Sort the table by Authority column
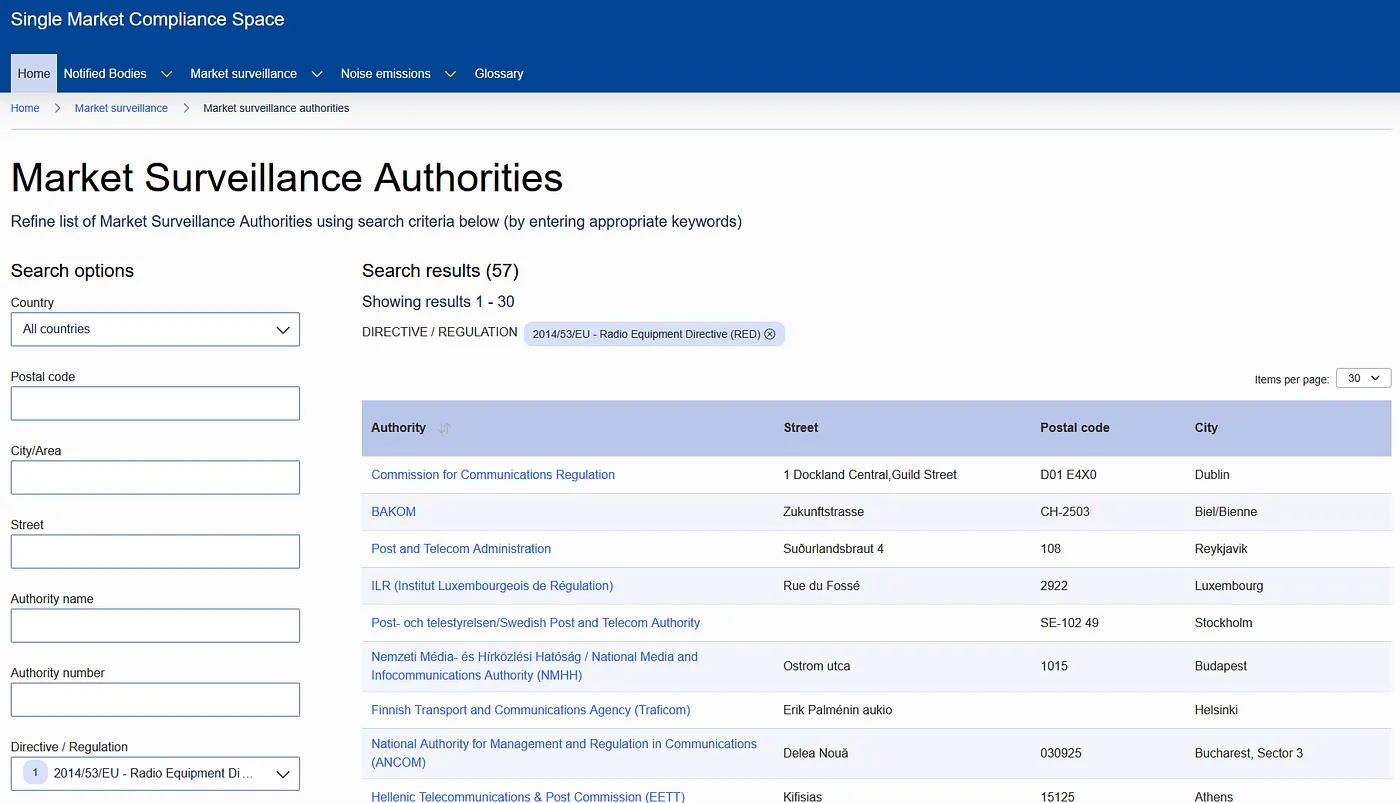The image size is (1400, 803). [444, 428]
